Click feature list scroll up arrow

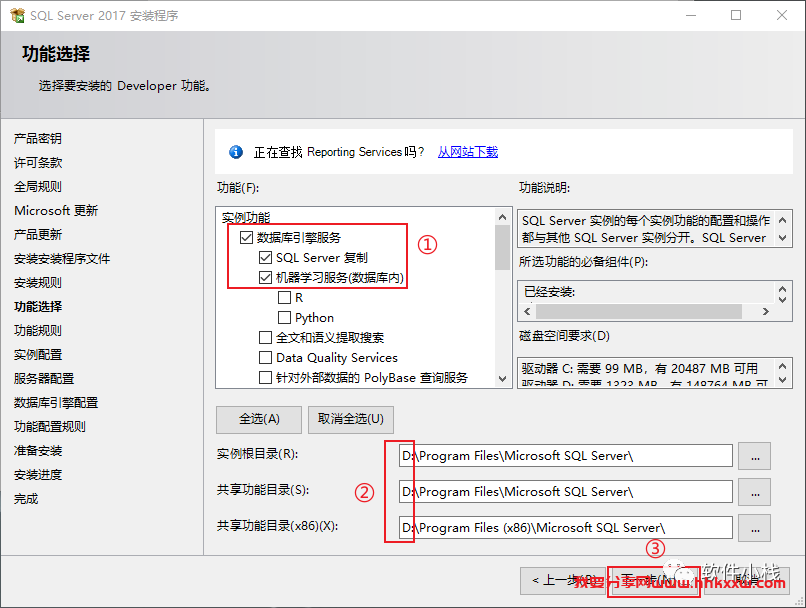point(502,217)
